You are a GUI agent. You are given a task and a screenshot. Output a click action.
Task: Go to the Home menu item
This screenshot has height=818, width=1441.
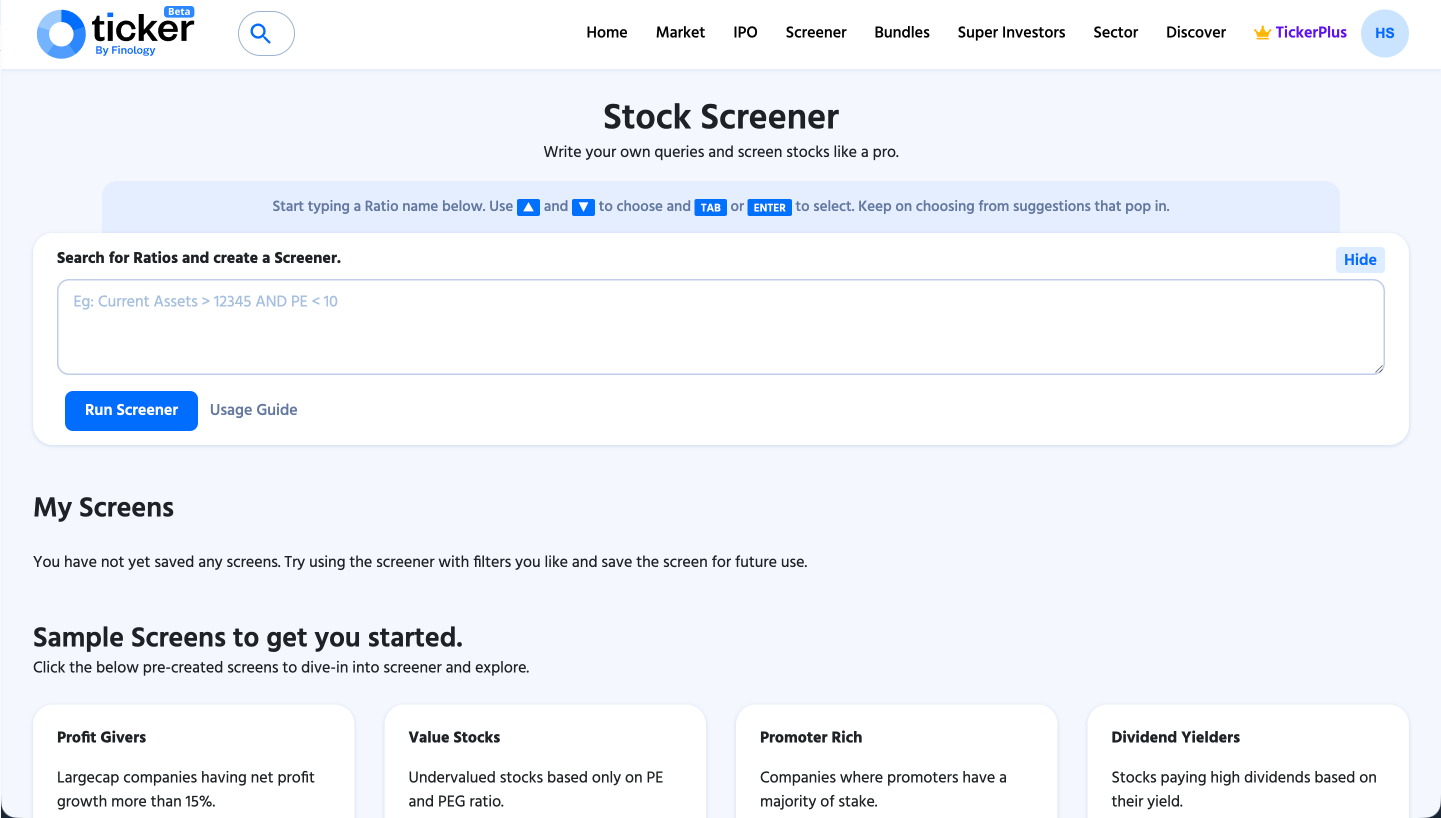click(606, 32)
